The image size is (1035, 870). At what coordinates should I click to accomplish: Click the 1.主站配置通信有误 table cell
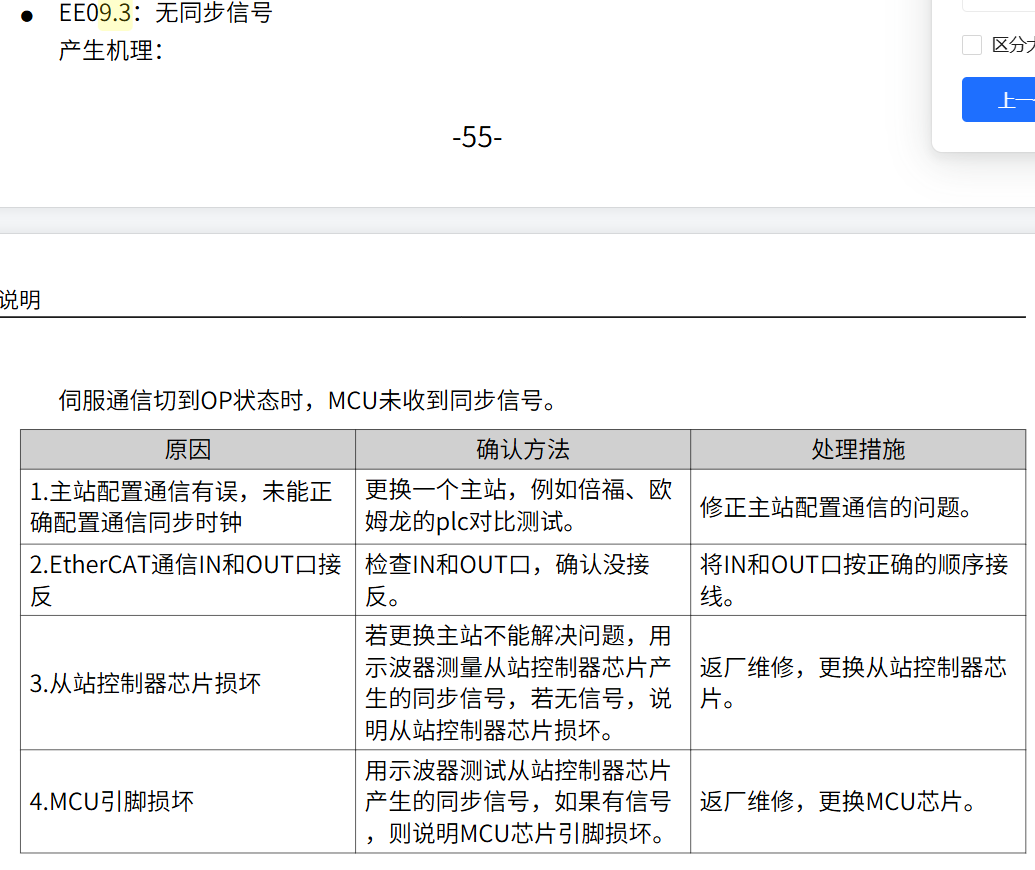187,506
